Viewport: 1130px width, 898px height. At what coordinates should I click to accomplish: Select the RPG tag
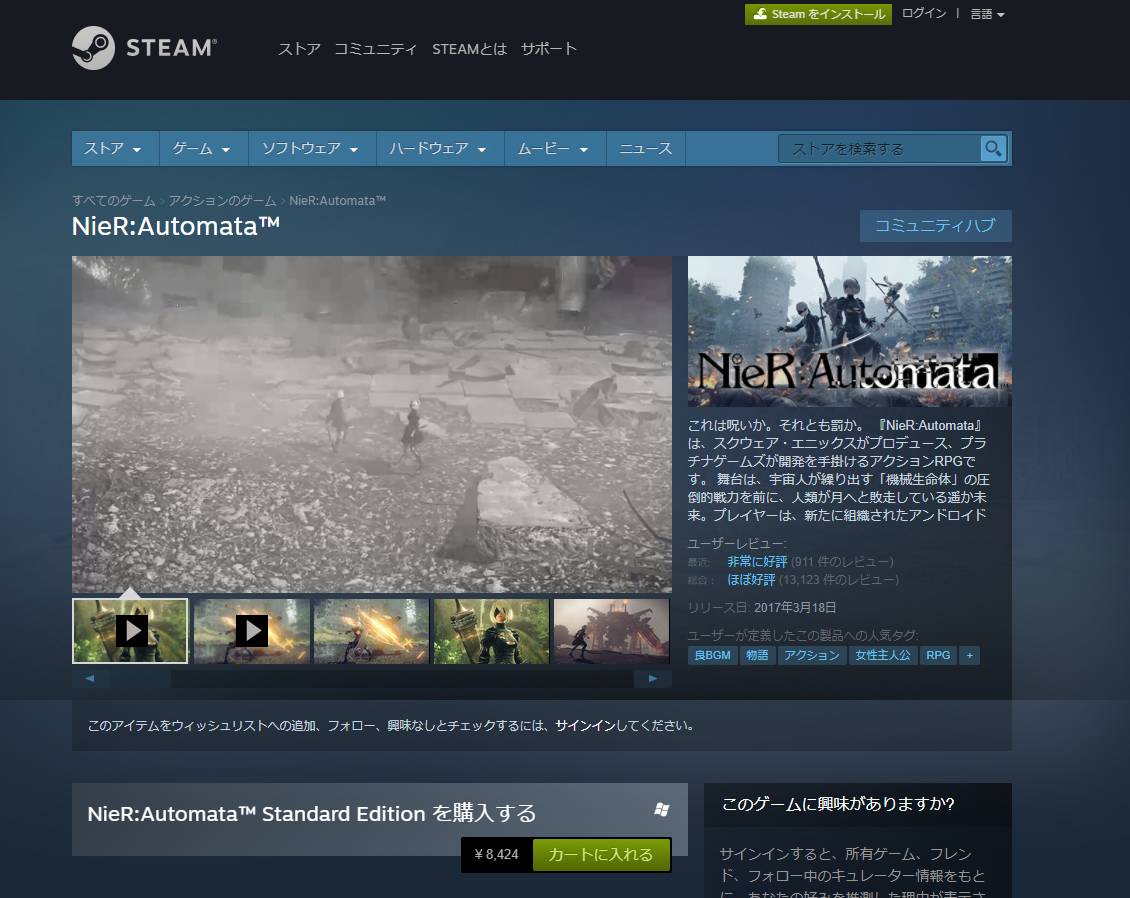coord(938,655)
